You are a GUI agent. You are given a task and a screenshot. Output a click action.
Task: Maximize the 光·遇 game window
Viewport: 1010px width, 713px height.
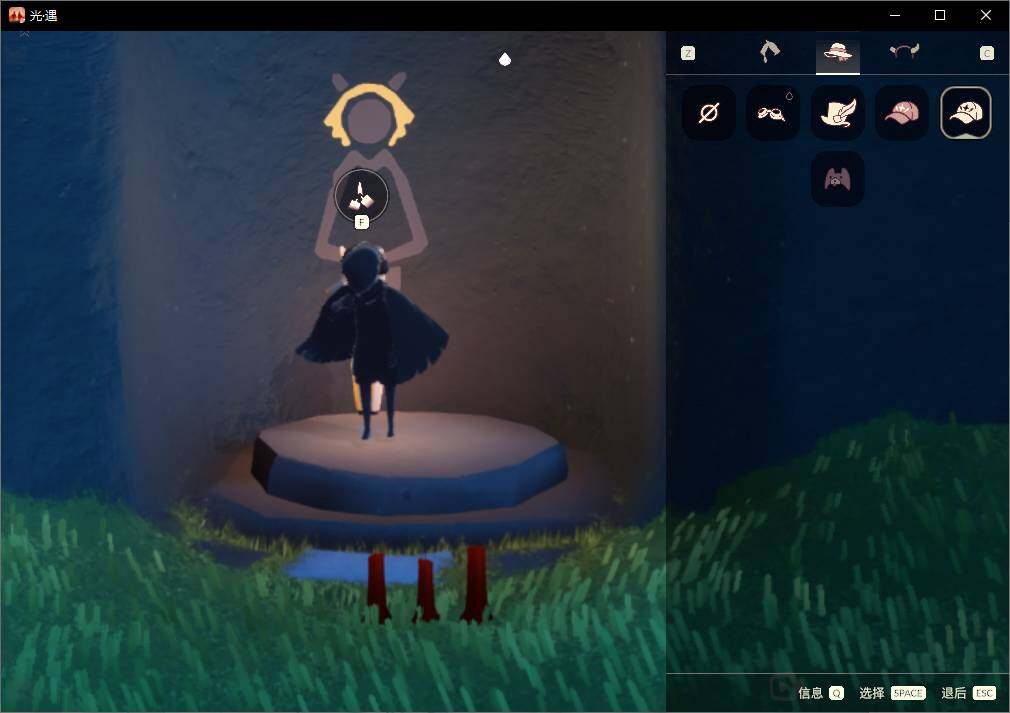940,15
